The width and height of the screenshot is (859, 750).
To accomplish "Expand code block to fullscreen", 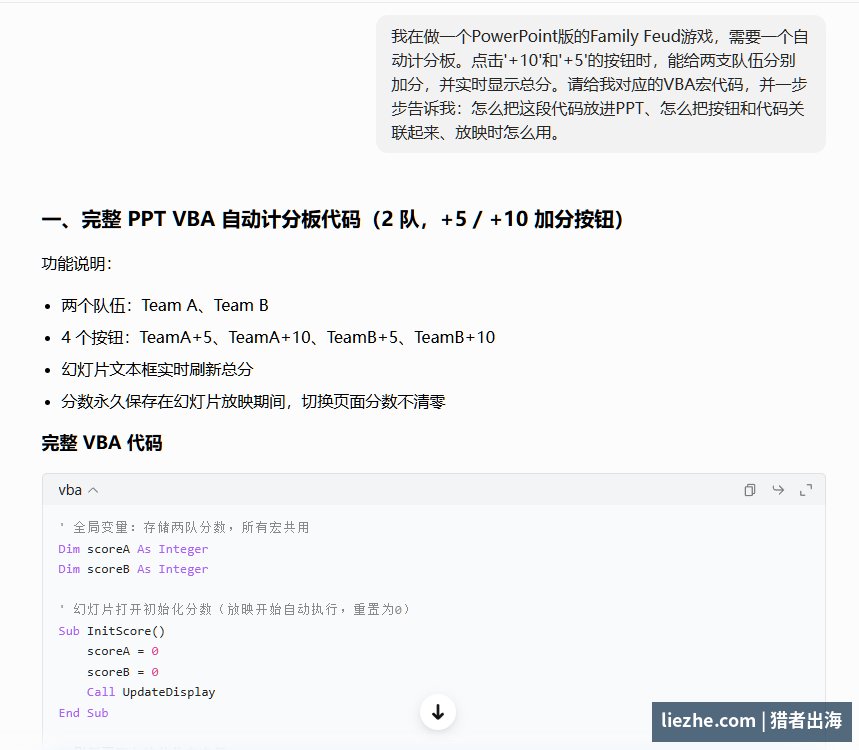I will pos(806,490).
